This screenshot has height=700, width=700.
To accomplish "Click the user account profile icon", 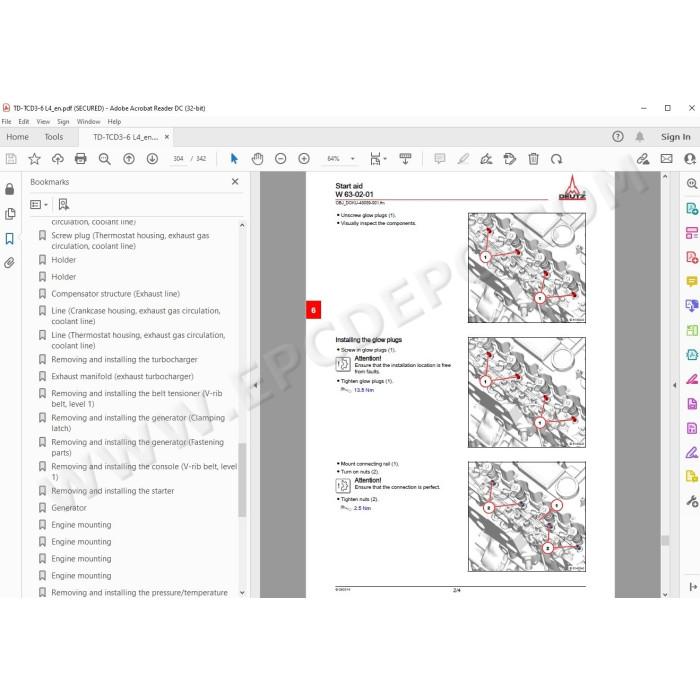I will click(x=690, y=159).
